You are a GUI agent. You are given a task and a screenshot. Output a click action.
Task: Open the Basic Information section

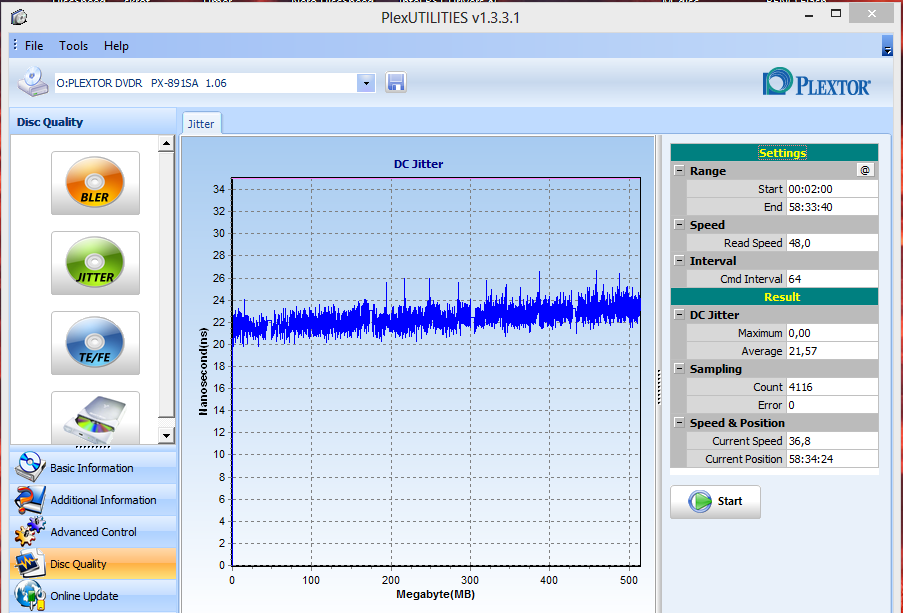tap(93, 468)
